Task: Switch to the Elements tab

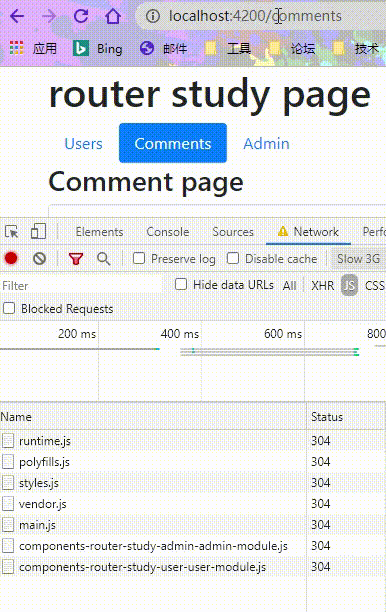Action: tap(100, 232)
